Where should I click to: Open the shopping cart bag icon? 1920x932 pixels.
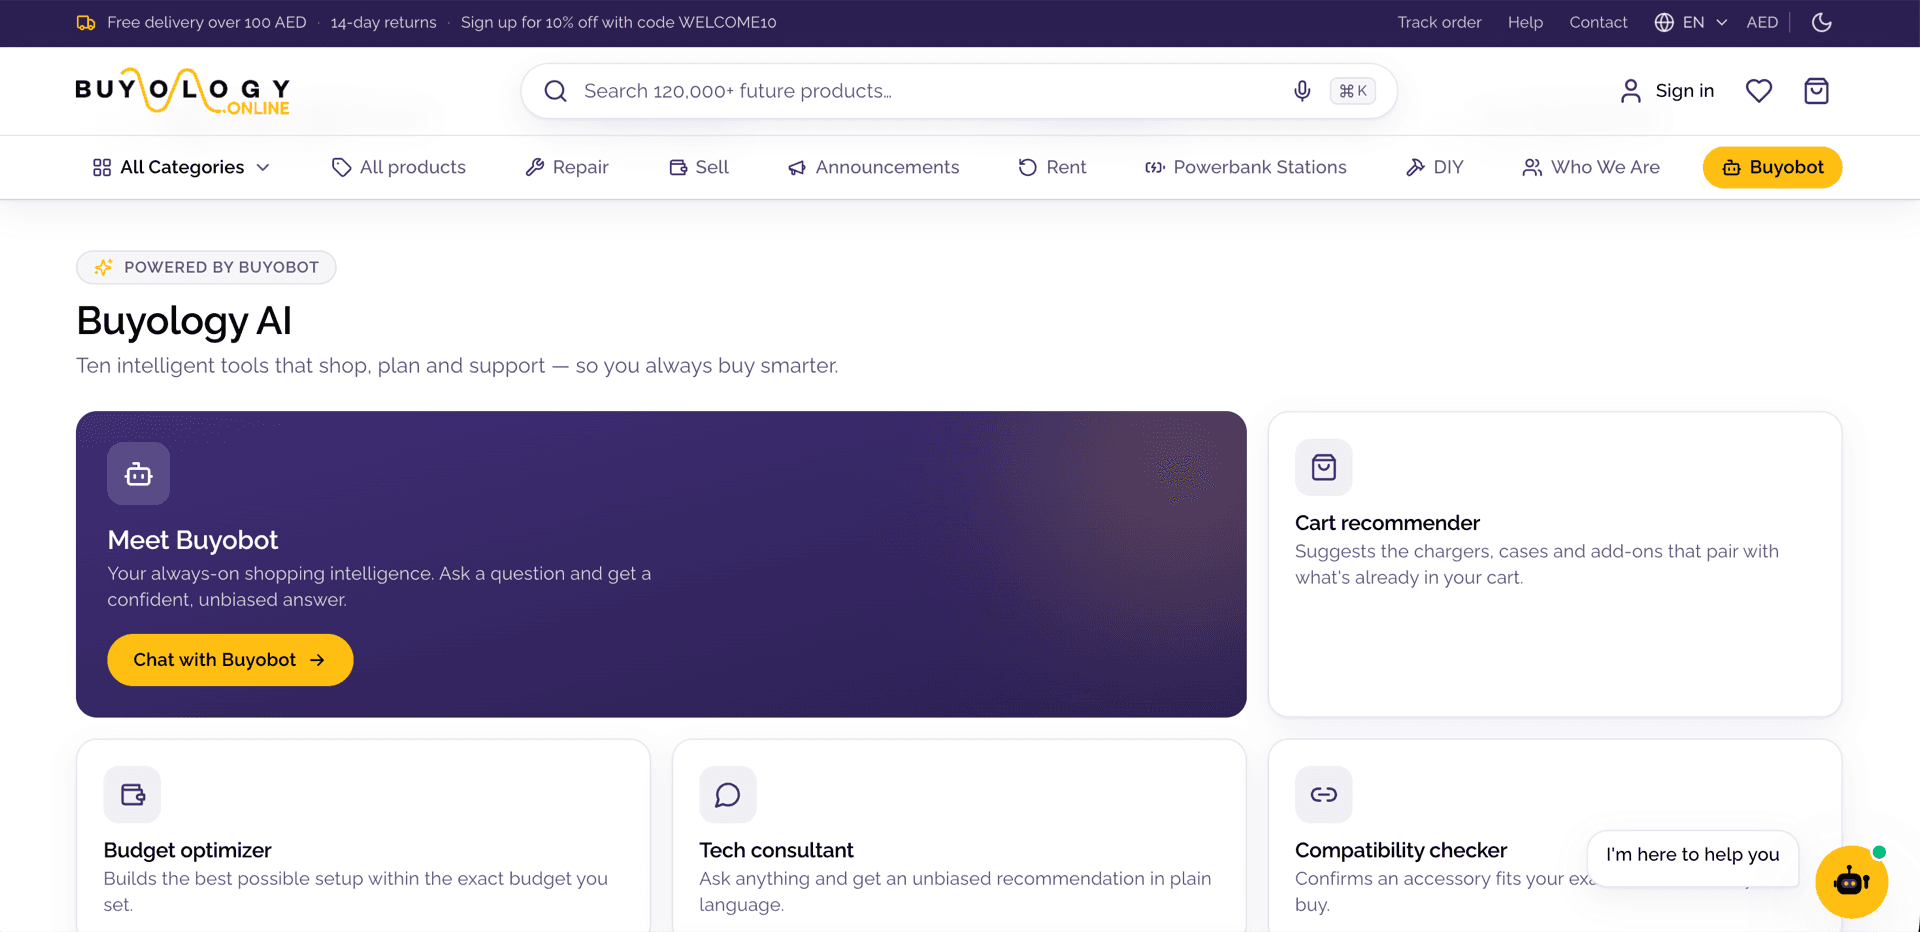coord(1816,91)
